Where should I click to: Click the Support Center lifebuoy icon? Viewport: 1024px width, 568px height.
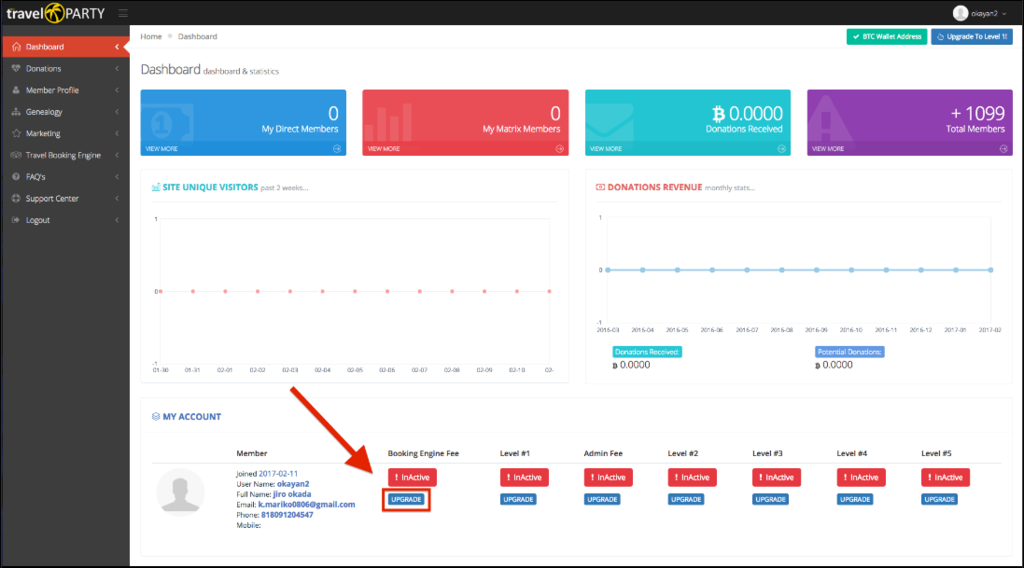(x=16, y=198)
